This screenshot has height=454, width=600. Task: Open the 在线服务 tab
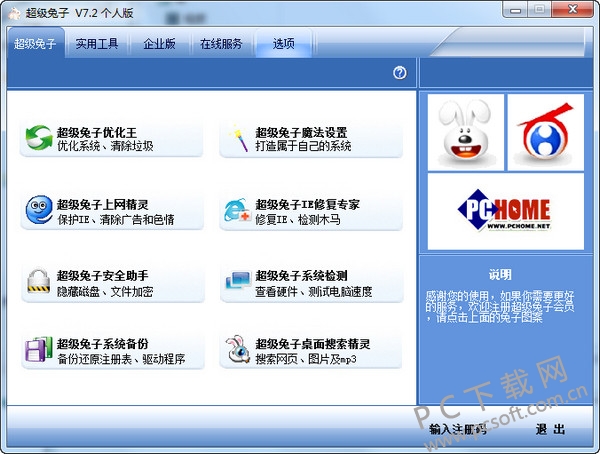[x=221, y=44]
